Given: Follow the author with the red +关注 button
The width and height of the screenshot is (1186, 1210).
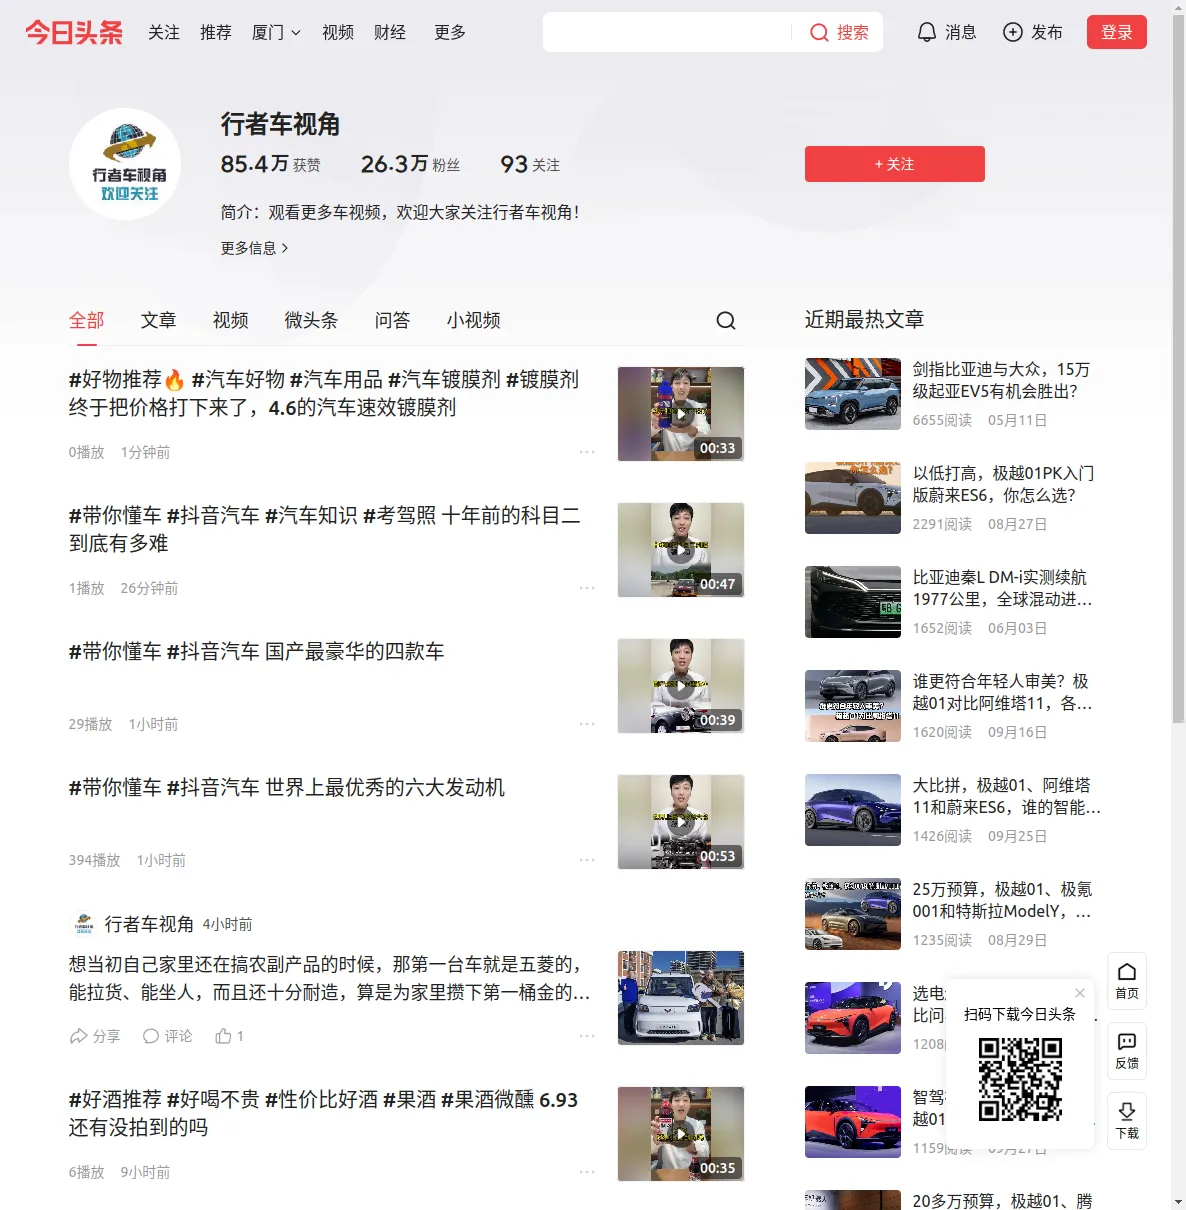Looking at the screenshot, I should click(x=895, y=164).
